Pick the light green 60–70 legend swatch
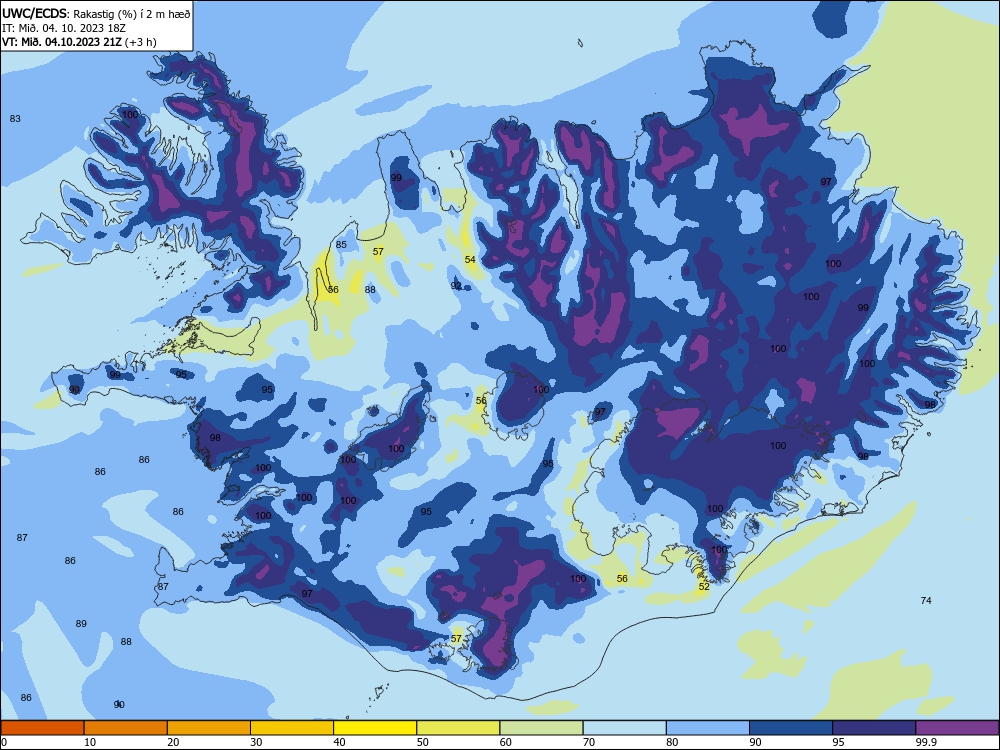Viewport: 1000px width, 750px height. pos(541,728)
